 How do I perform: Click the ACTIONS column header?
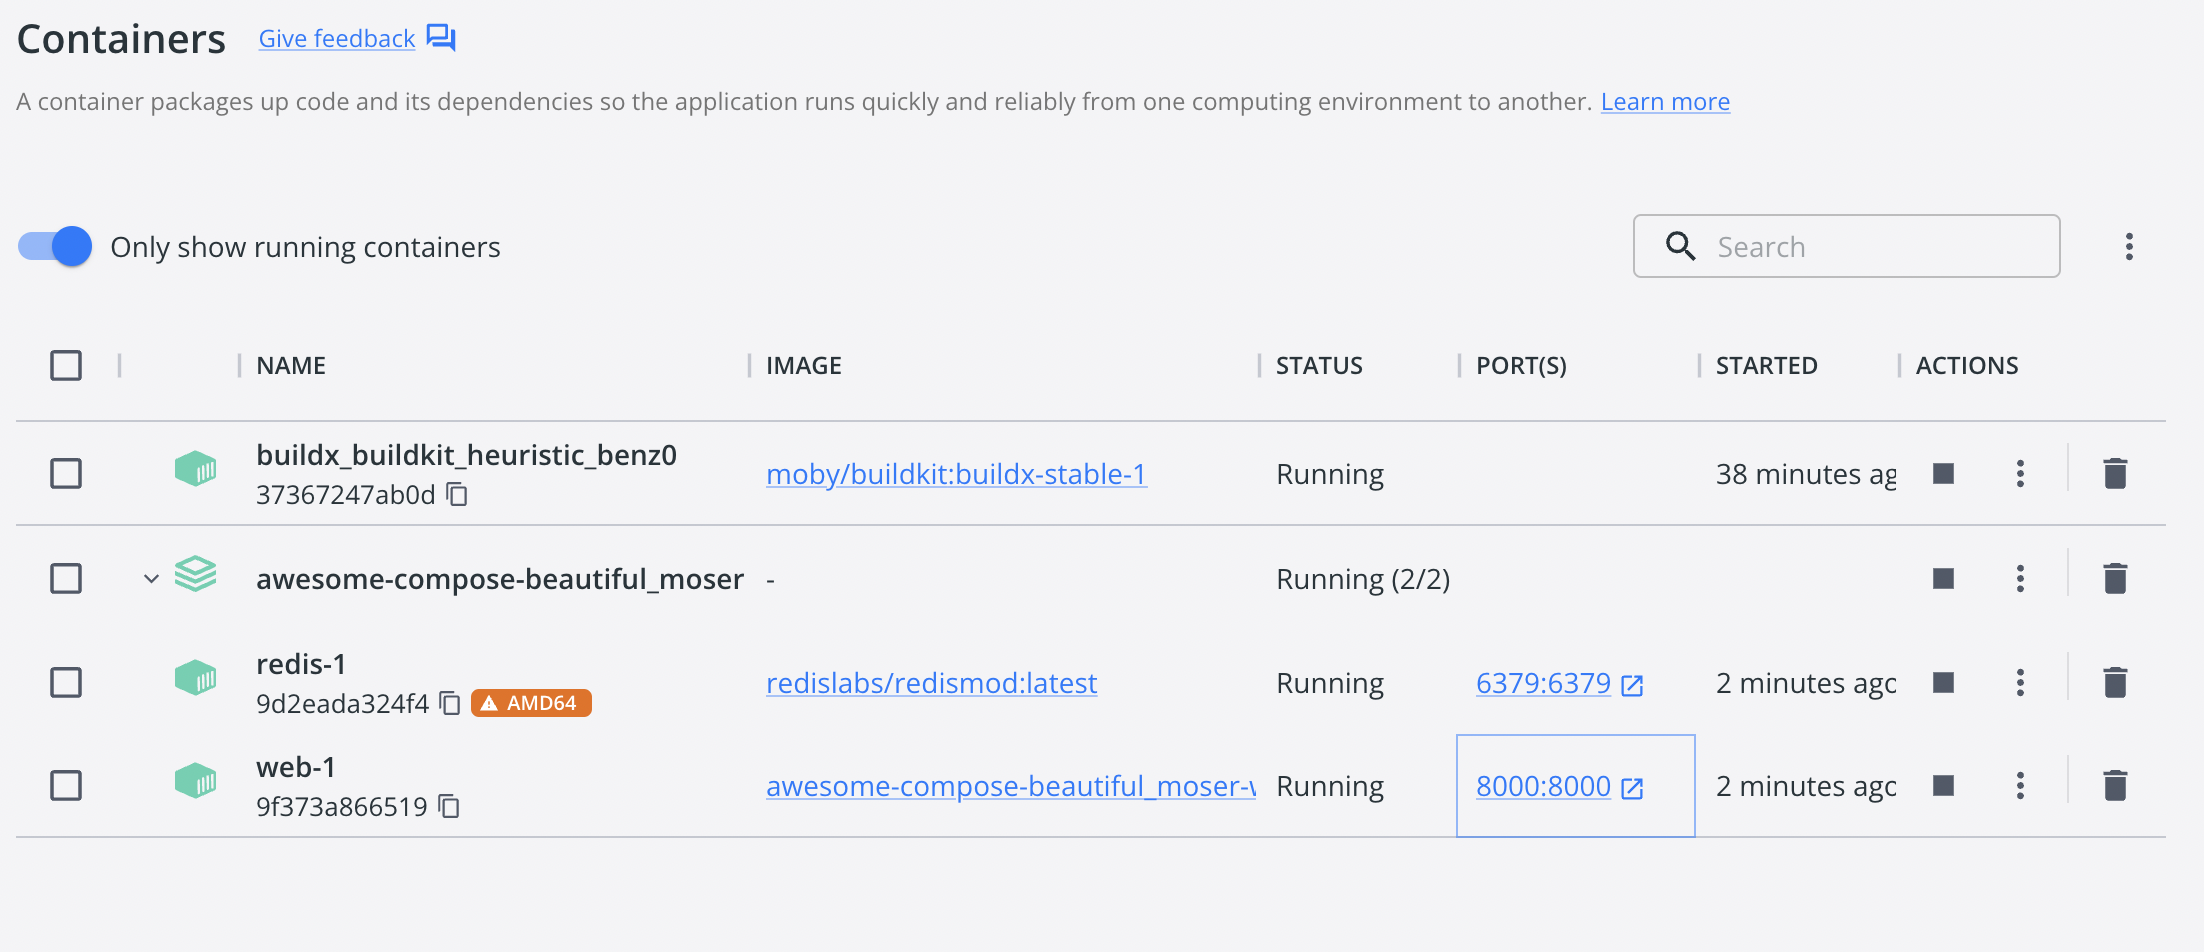pyautogui.click(x=1967, y=365)
